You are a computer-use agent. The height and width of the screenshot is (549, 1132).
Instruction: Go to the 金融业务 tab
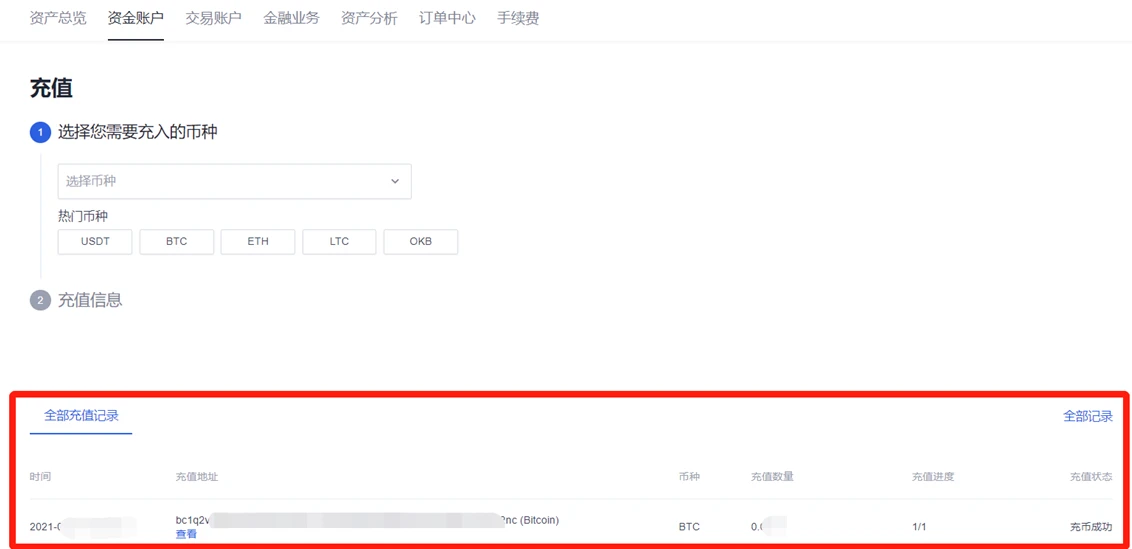point(291,18)
